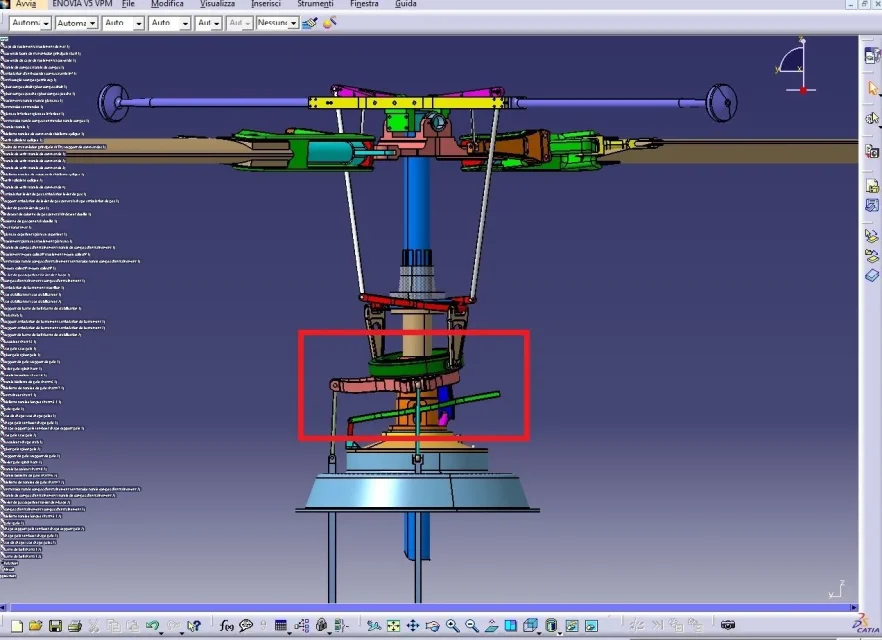Open the Aut point symbol dropdown
This screenshot has height=640, width=882.
[217, 24]
